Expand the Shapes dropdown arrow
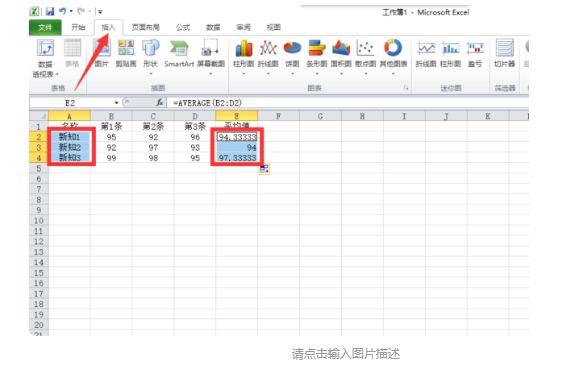Viewport: 572px width, 369px height. point(150,74)
